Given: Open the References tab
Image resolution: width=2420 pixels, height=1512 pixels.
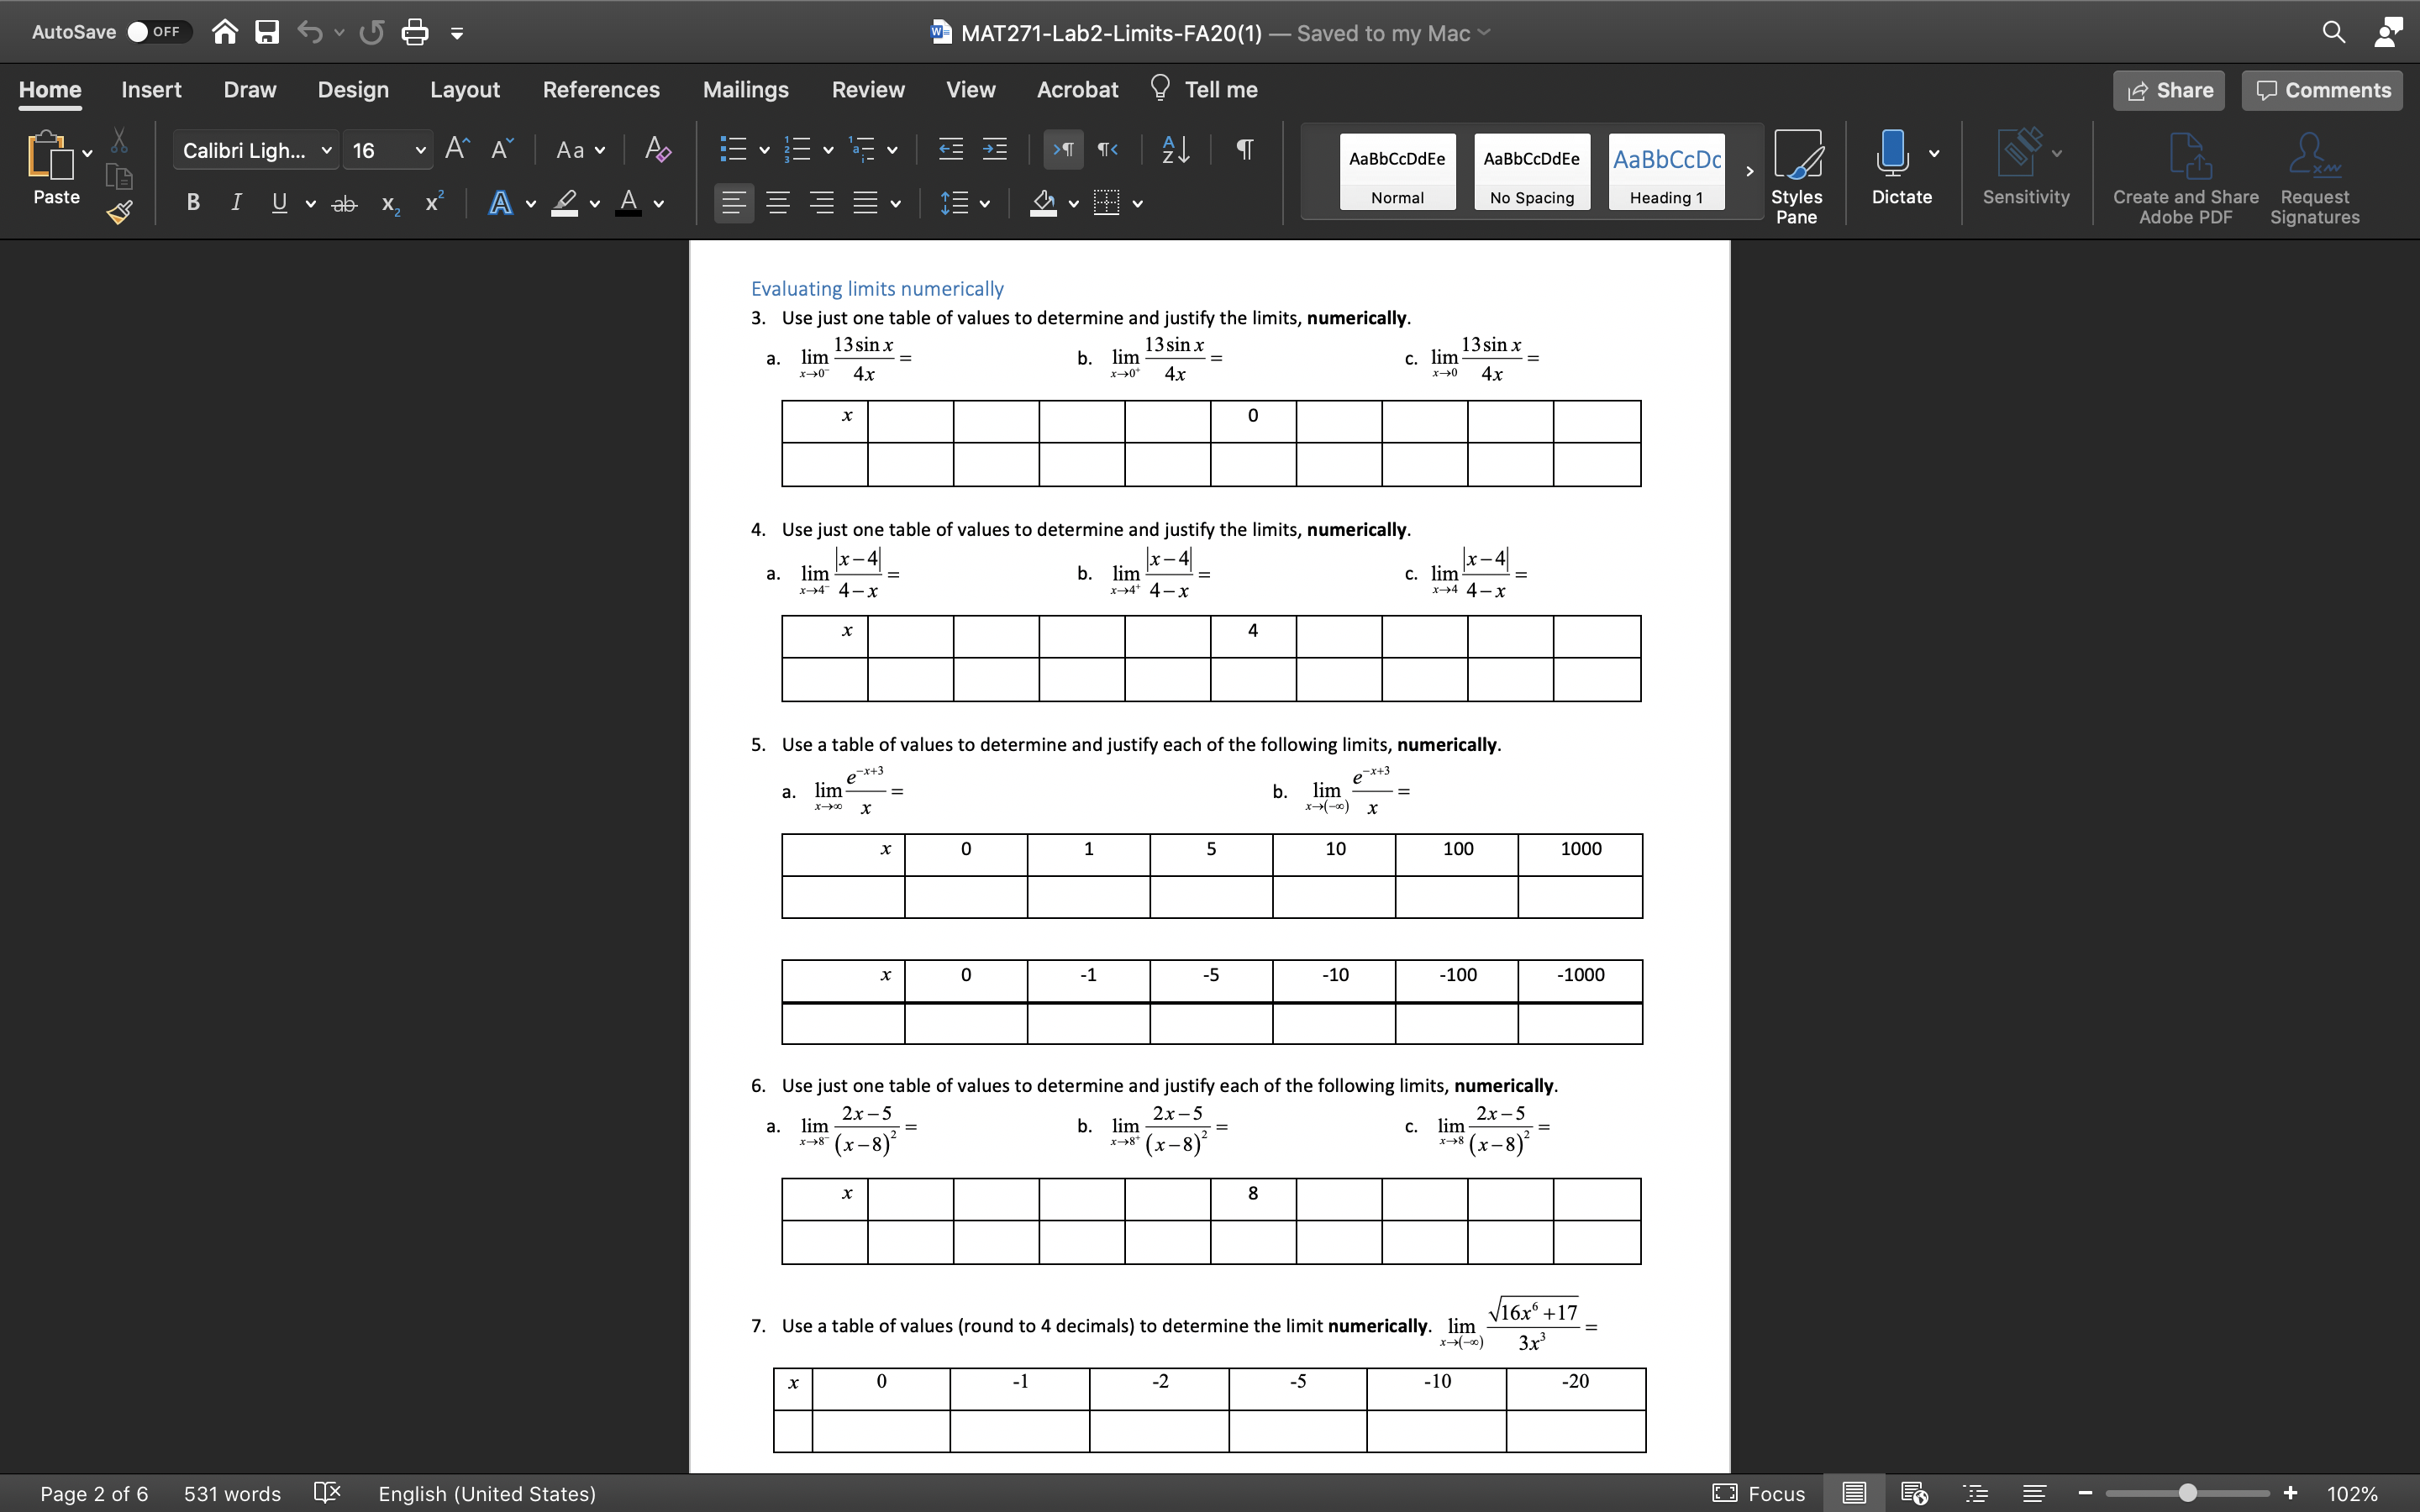Looking at the screenshot, I should pyautogui.click(x=601, y=89).
